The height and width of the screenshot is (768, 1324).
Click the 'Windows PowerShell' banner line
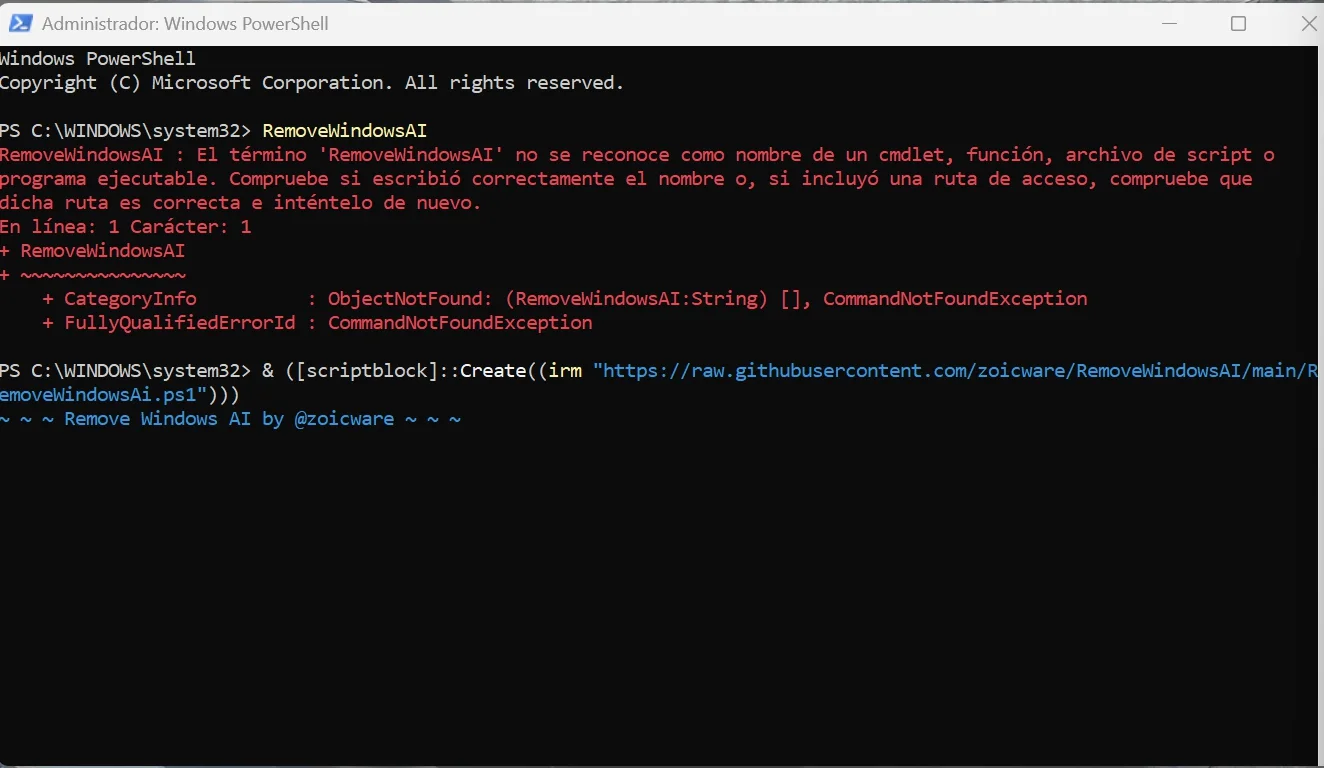point(98,59)
